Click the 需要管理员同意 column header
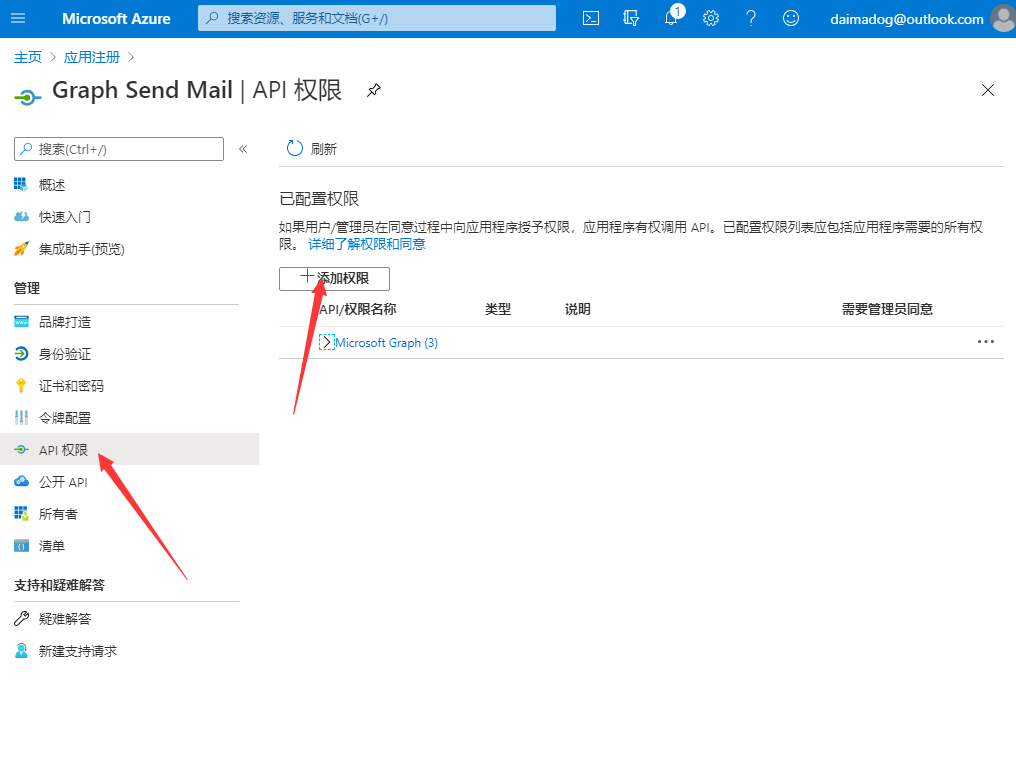Viewport: 1016px width, 776px height. [887, 309]
